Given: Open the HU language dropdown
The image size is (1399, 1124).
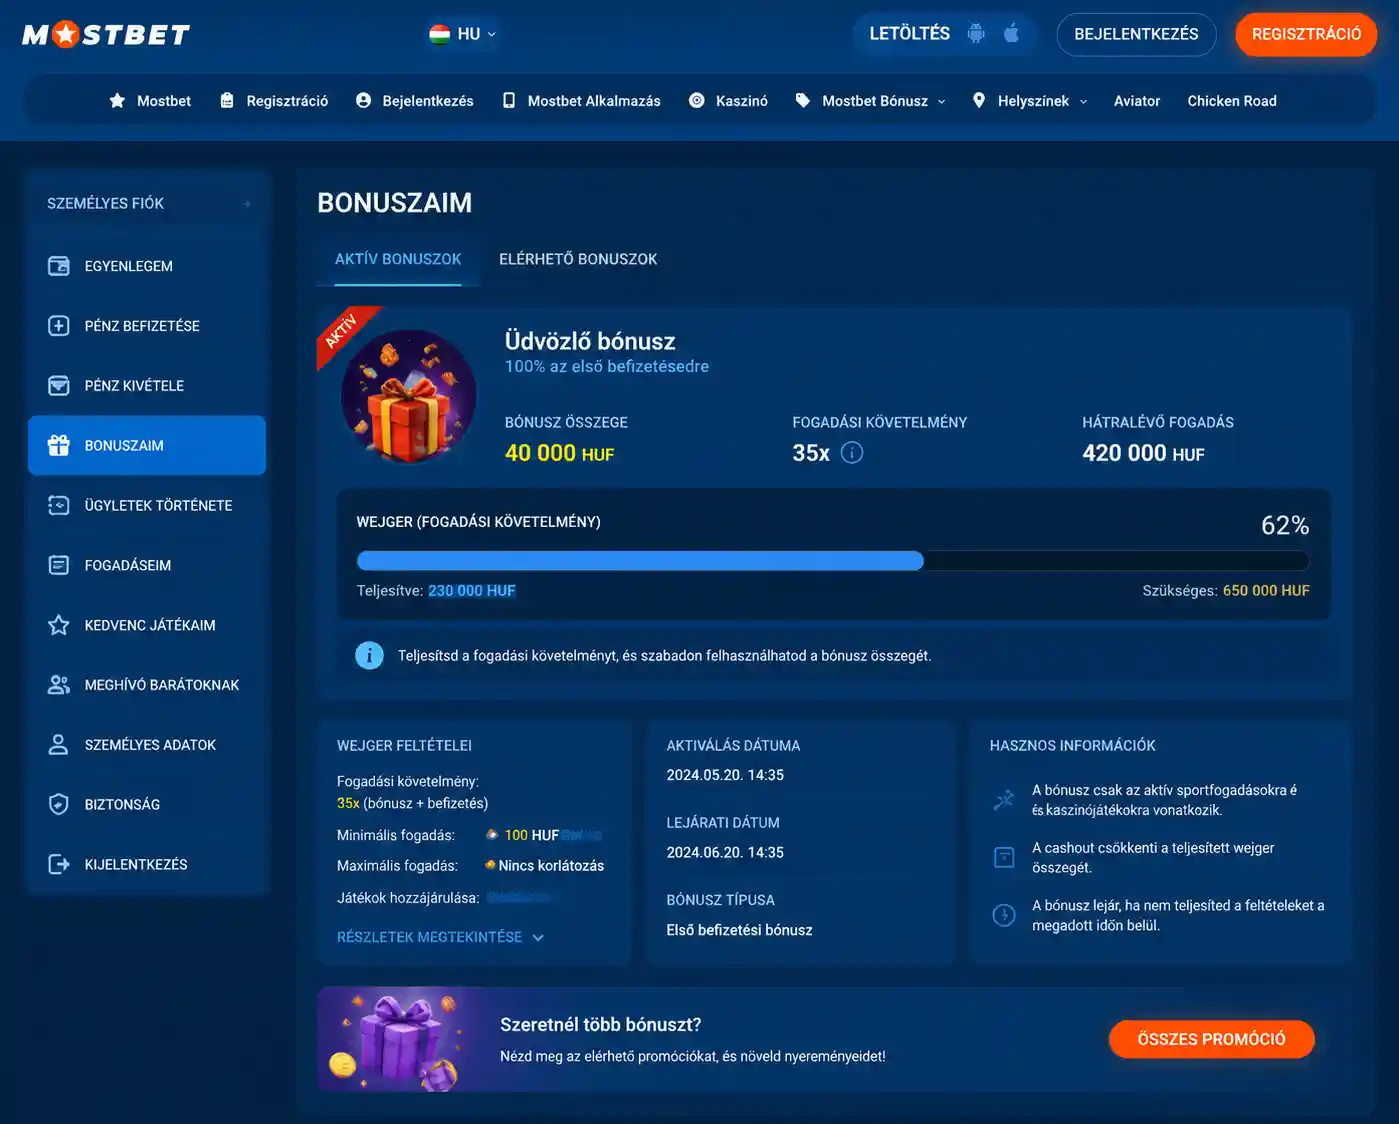Looking at the screenshot, I should [463, 34].
